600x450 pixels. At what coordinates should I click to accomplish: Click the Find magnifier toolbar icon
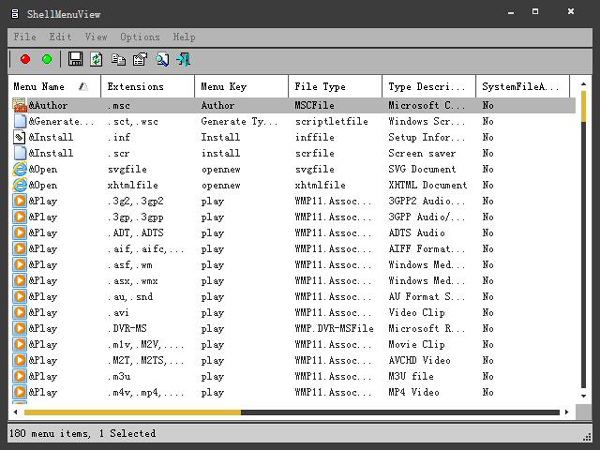(x=162, y=60)
